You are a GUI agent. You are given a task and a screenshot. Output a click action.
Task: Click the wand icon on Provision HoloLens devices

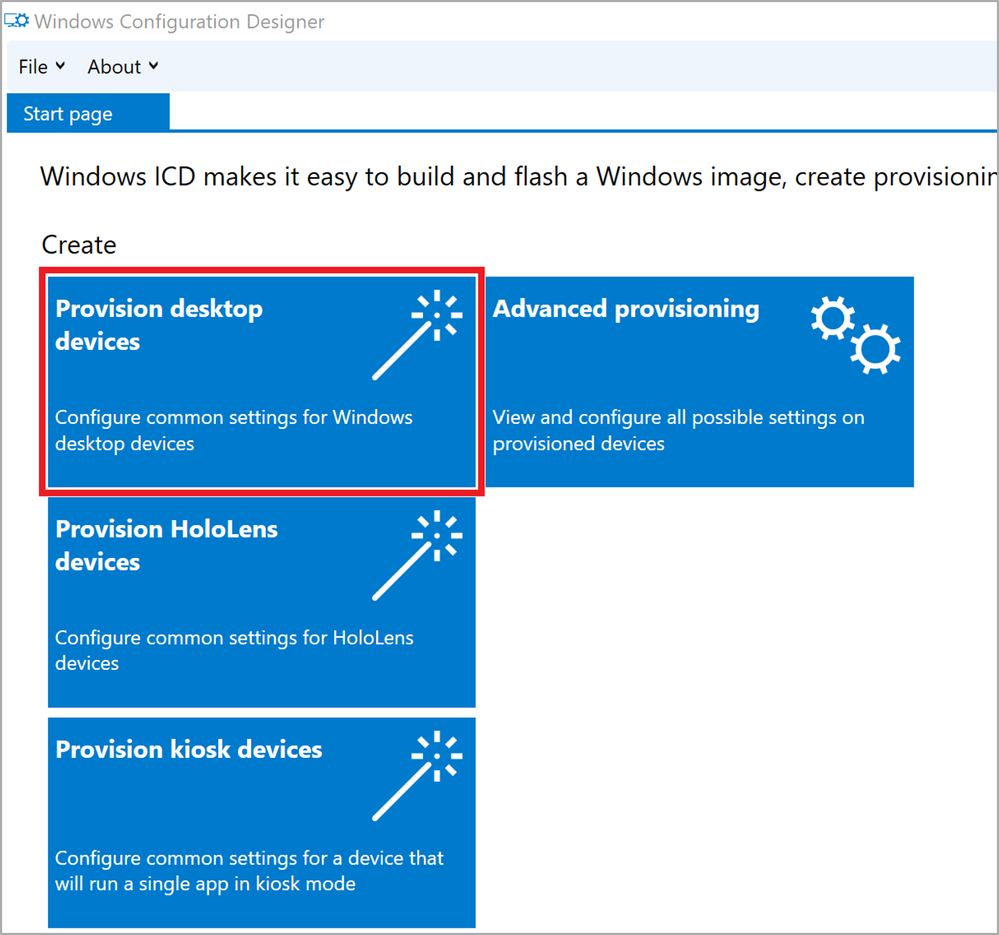tap(417, 555)
